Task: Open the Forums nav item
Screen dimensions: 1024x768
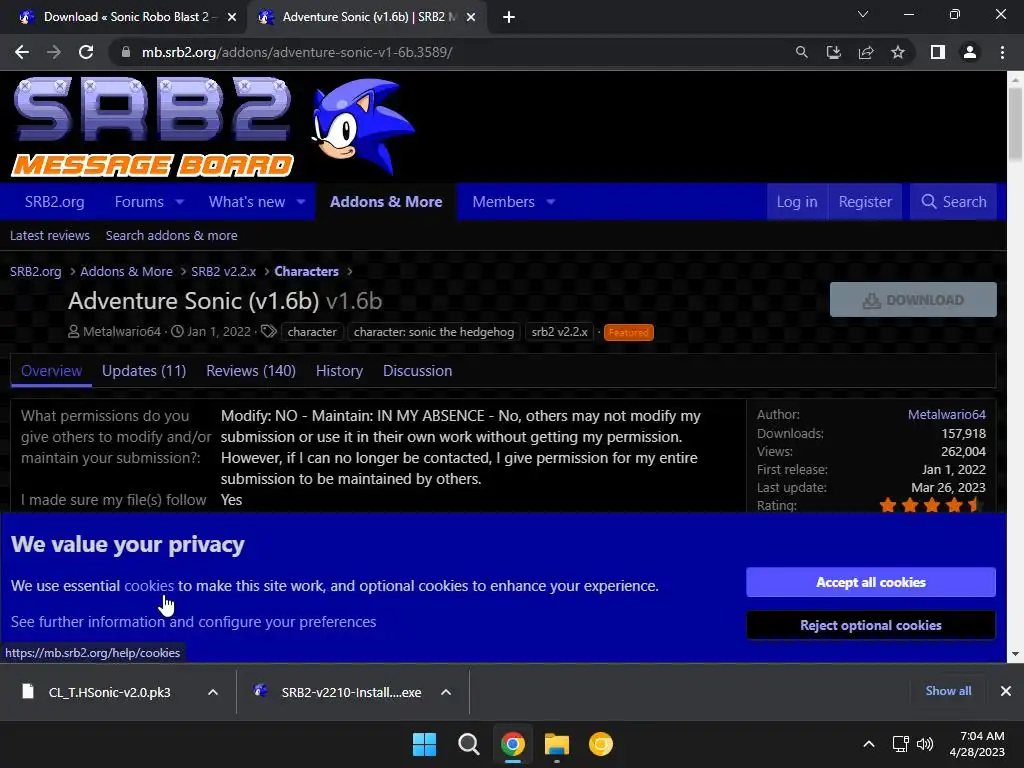Action: pyautogui.click(x=139, y=202)
